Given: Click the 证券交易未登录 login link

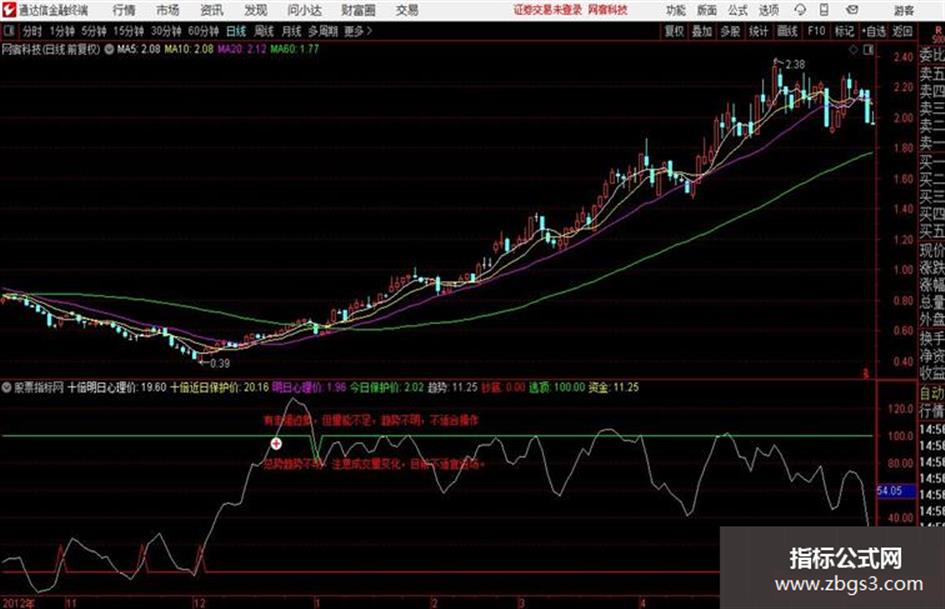Looking at the screenshot, I should pyautogui.click(x=548, y=10).
